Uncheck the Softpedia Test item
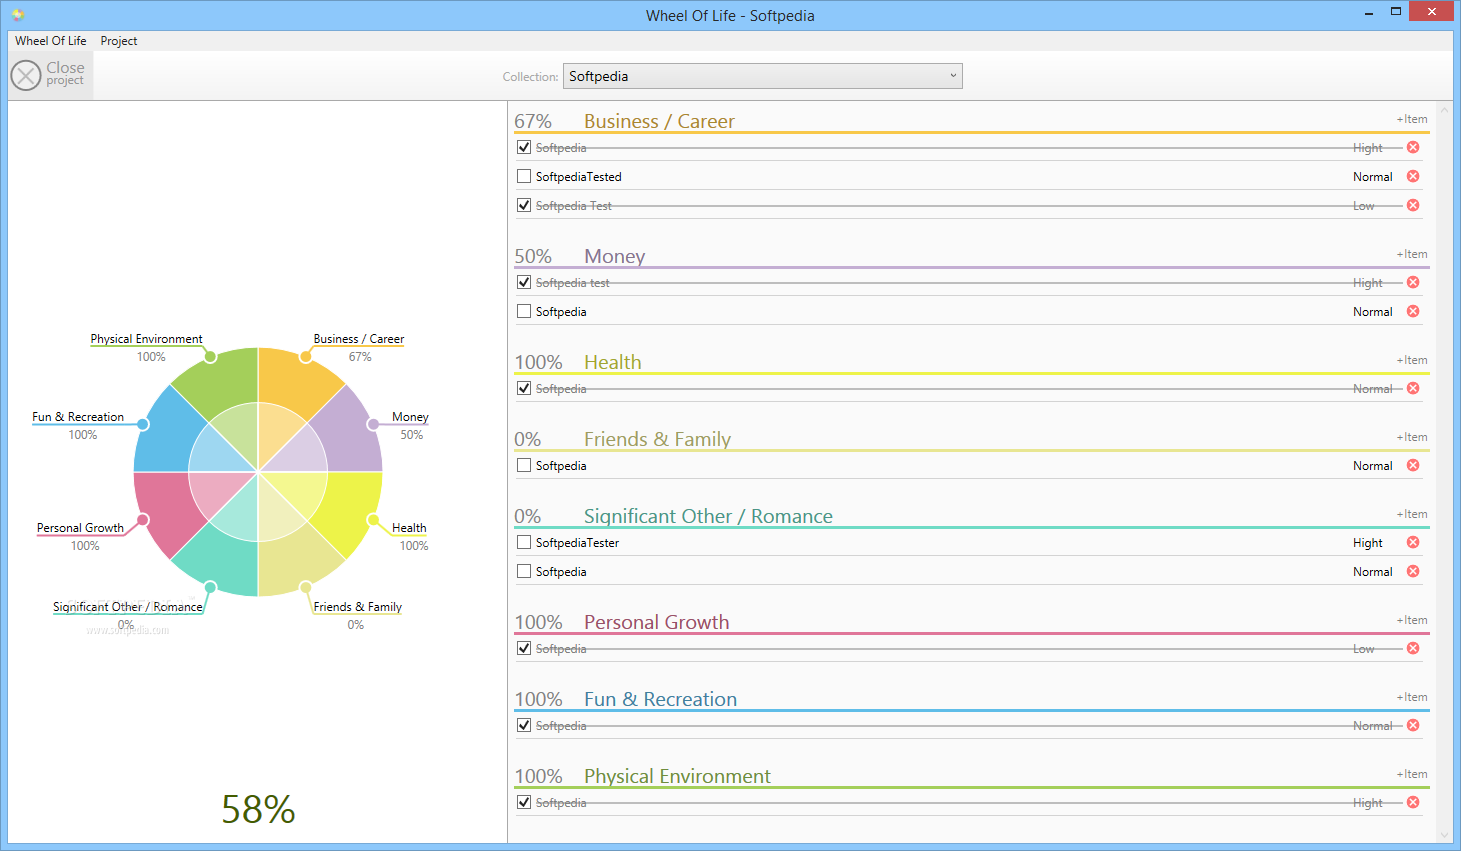Image resolution: width=1461 pixels, height=851 pixels. pos(524,205)
